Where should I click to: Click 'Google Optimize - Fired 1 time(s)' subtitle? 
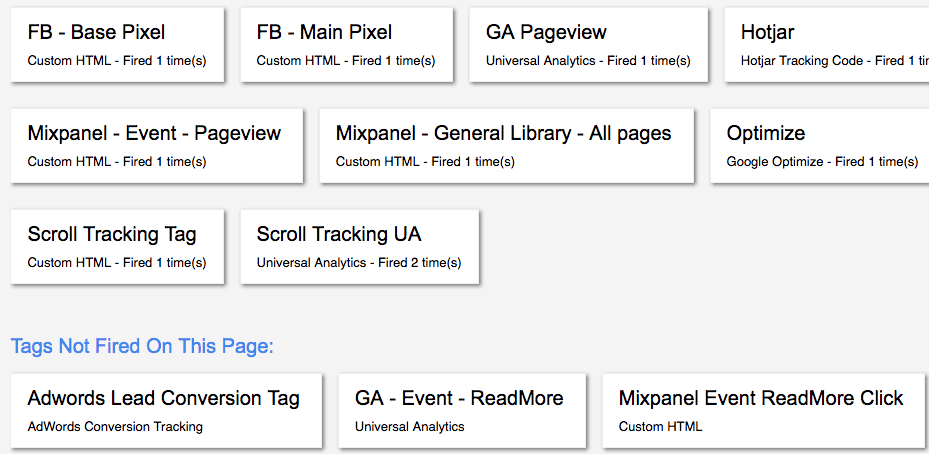coord(822,162)
